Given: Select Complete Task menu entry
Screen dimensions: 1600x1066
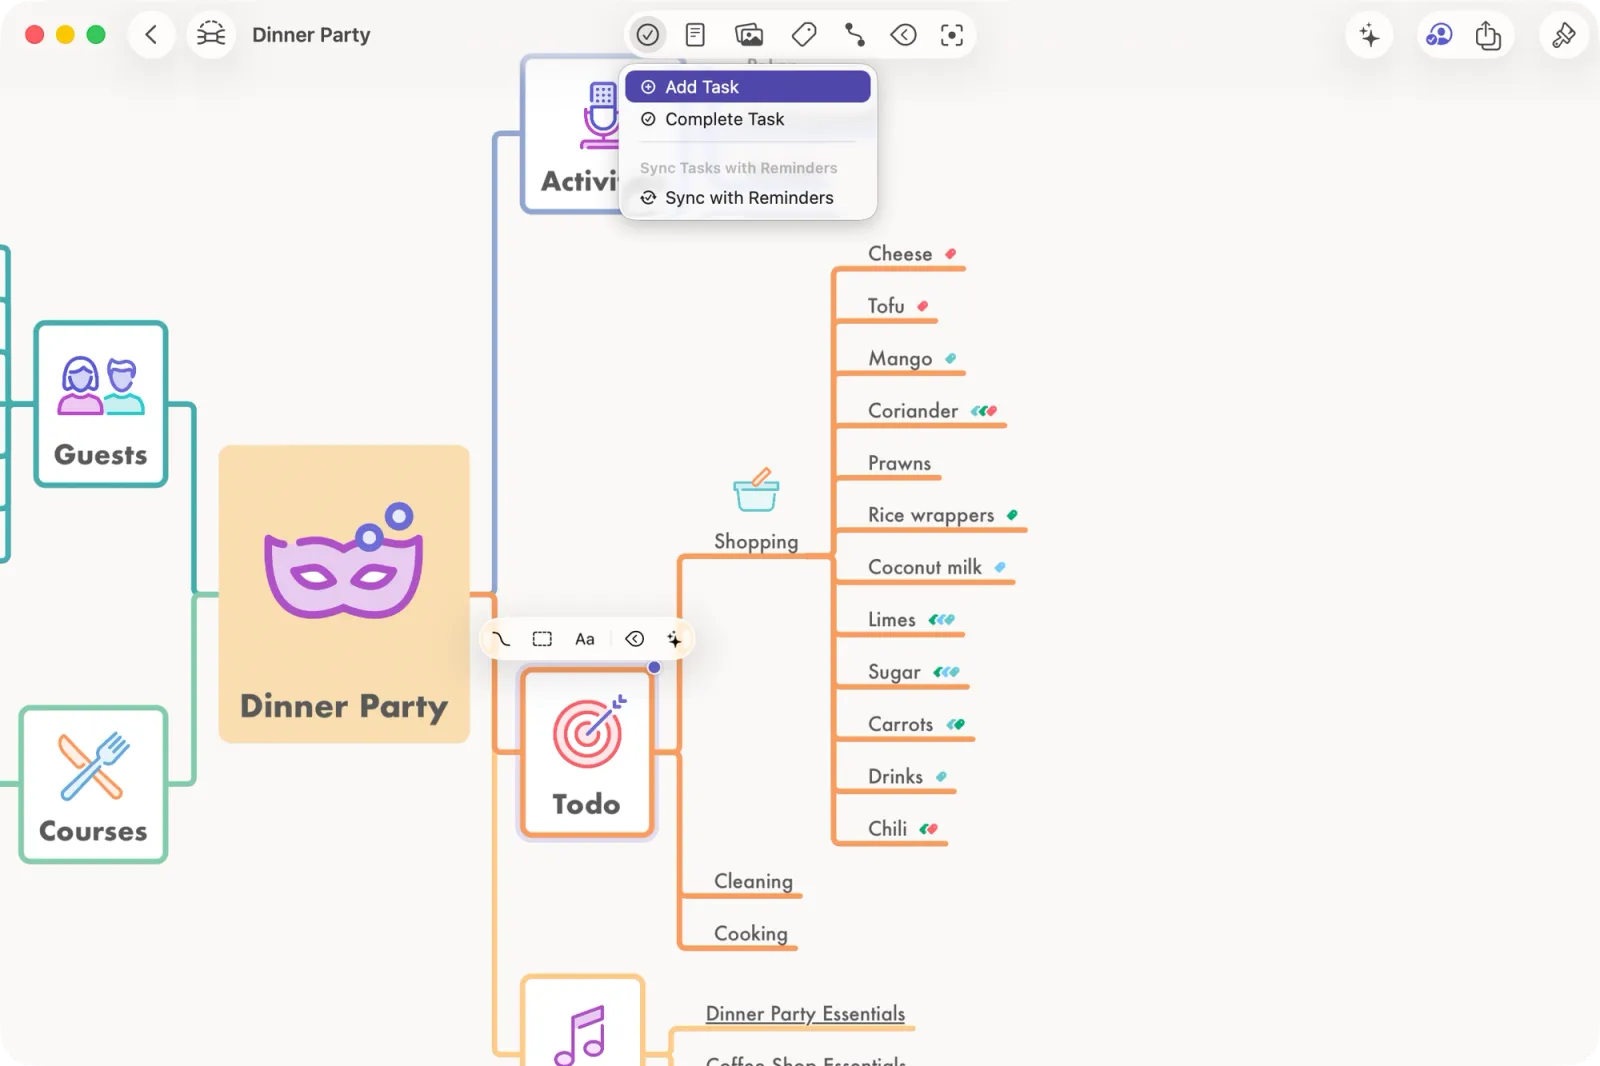Looking at the screenshot, I should coord(748,119).
